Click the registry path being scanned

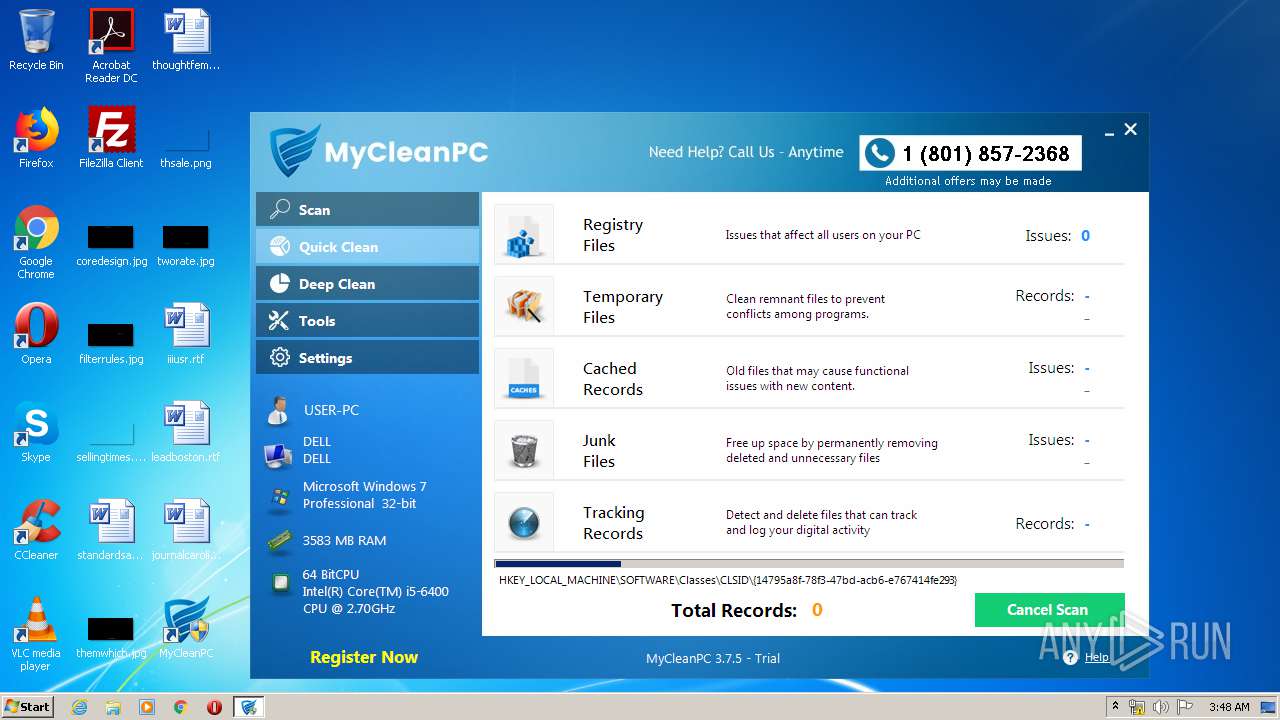pyautogui.click(x=728, y=580)
